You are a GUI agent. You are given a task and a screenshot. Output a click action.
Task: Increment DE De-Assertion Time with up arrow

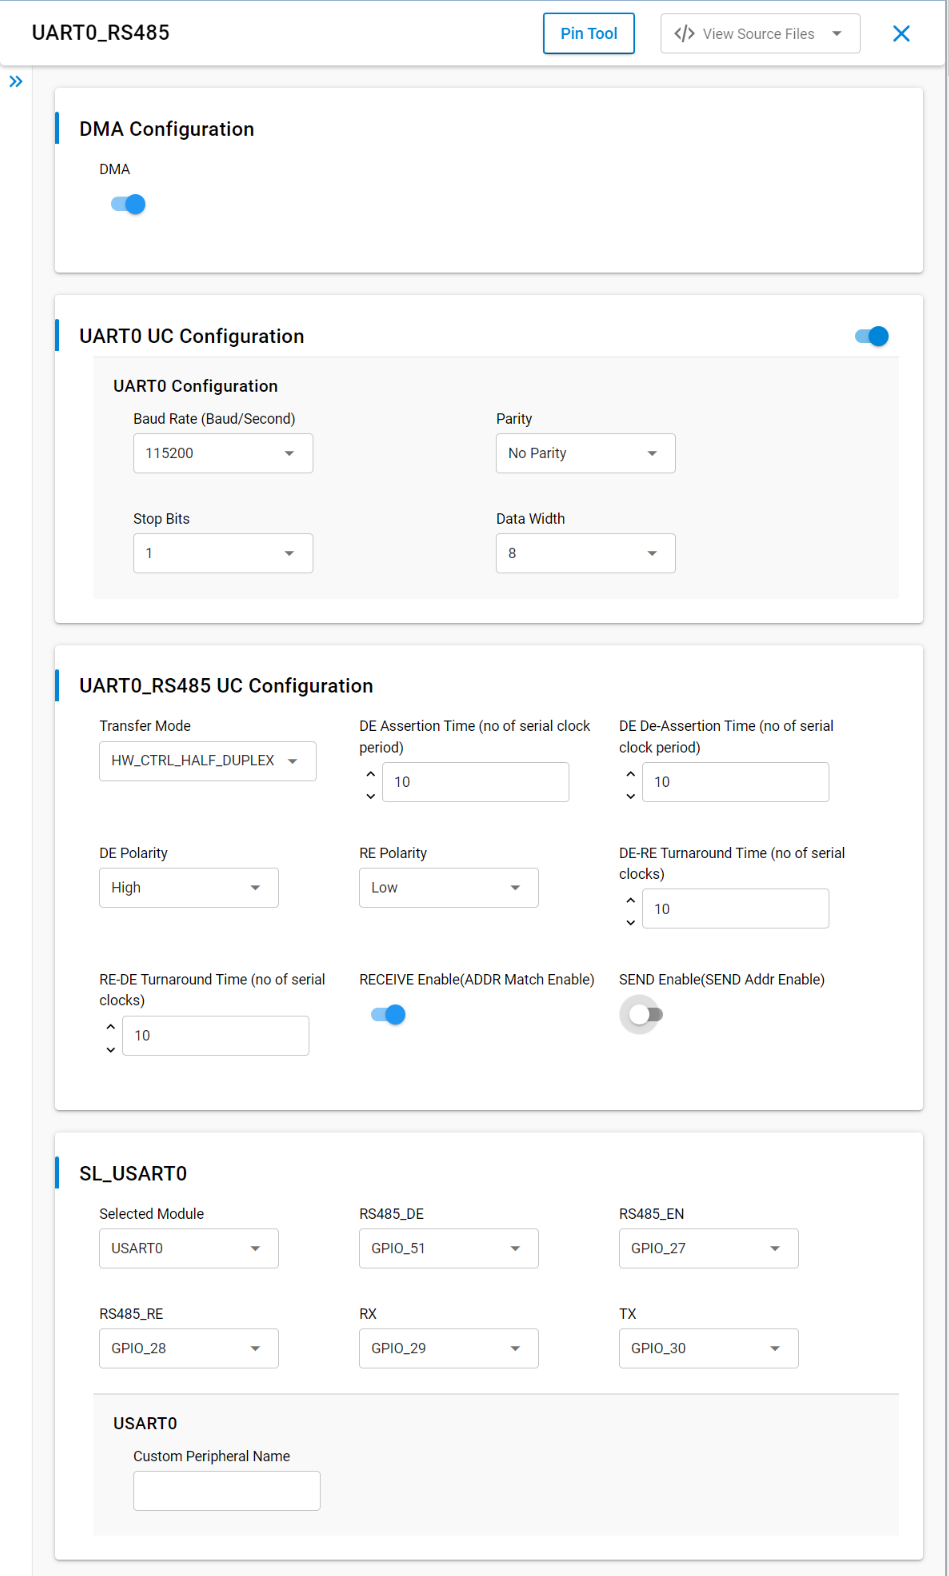click(x=630, y=773)
